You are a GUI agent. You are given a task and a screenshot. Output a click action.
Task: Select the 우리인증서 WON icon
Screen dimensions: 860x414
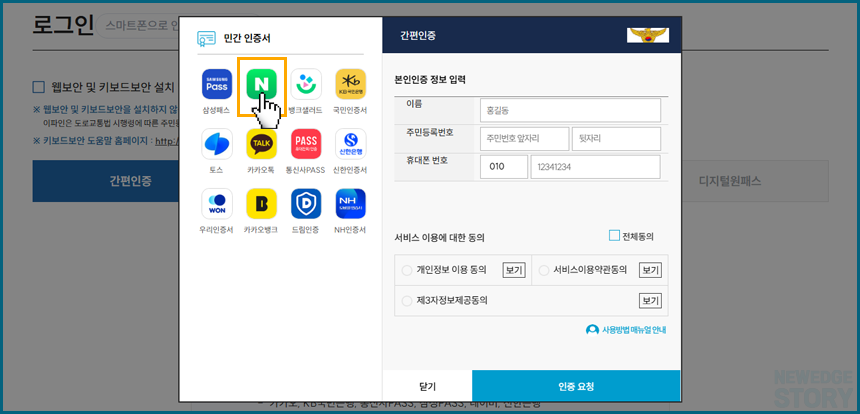pyautogui.click(x=217, y=203)
